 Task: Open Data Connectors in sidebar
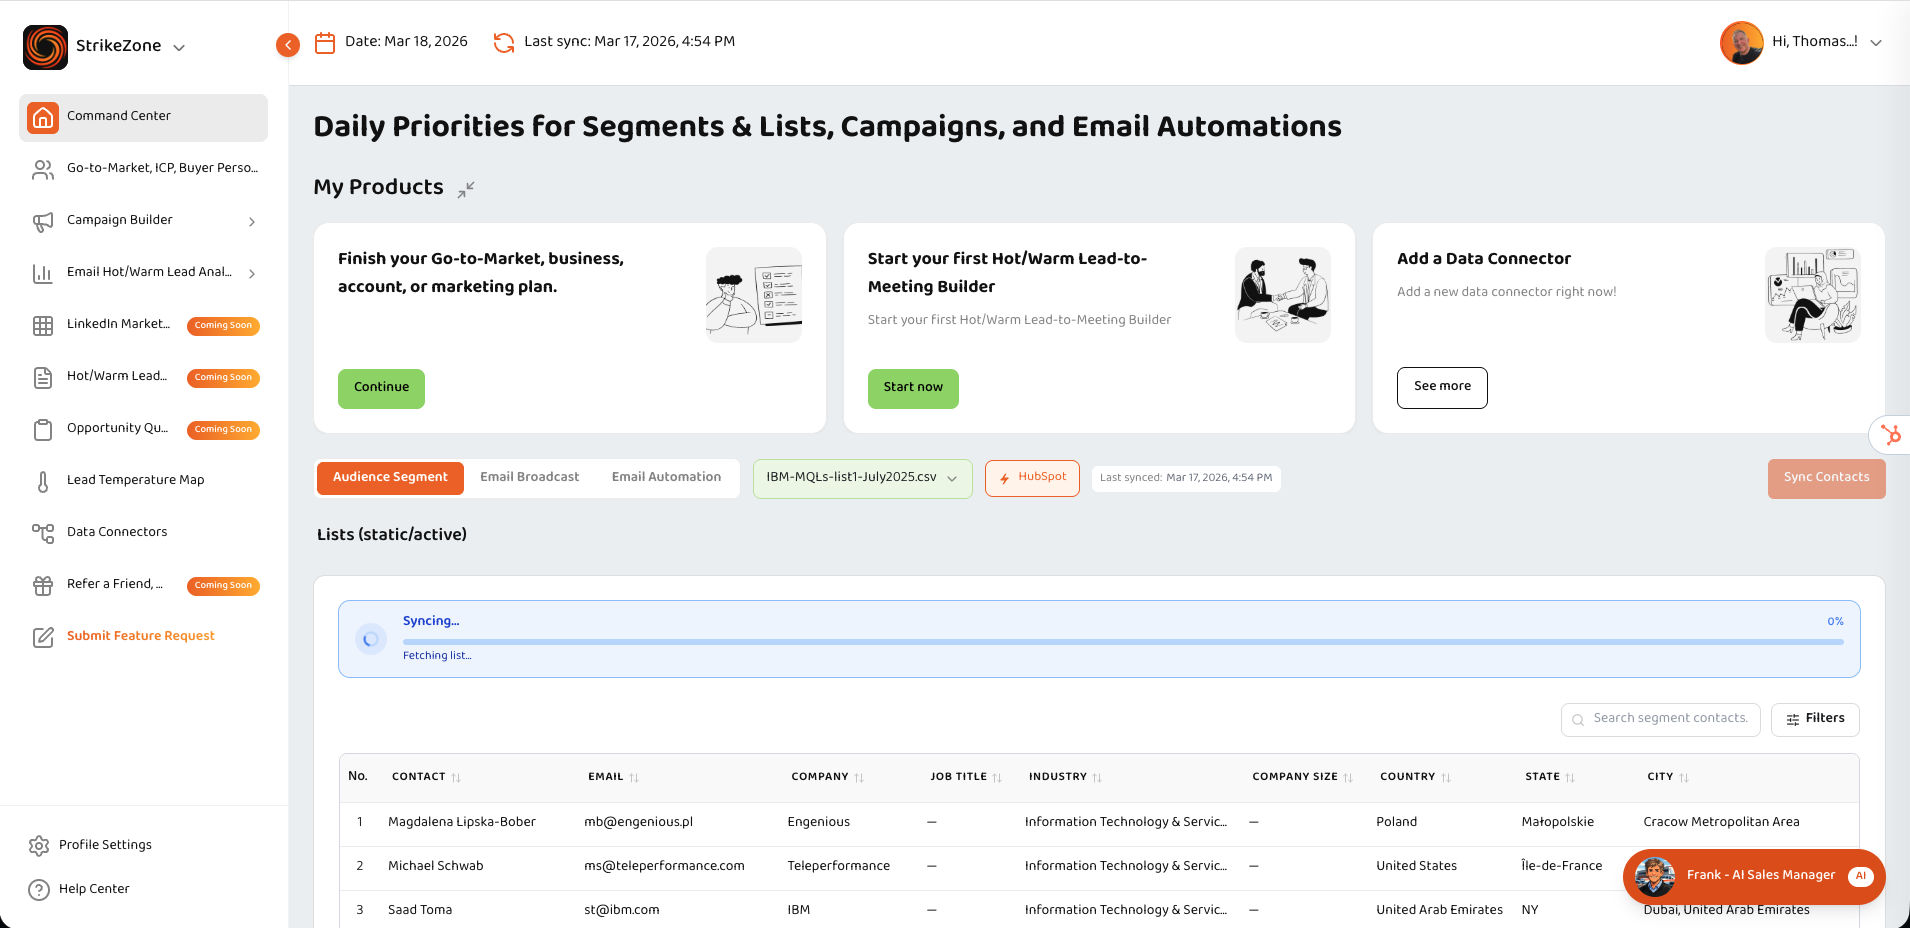point(117,532)
